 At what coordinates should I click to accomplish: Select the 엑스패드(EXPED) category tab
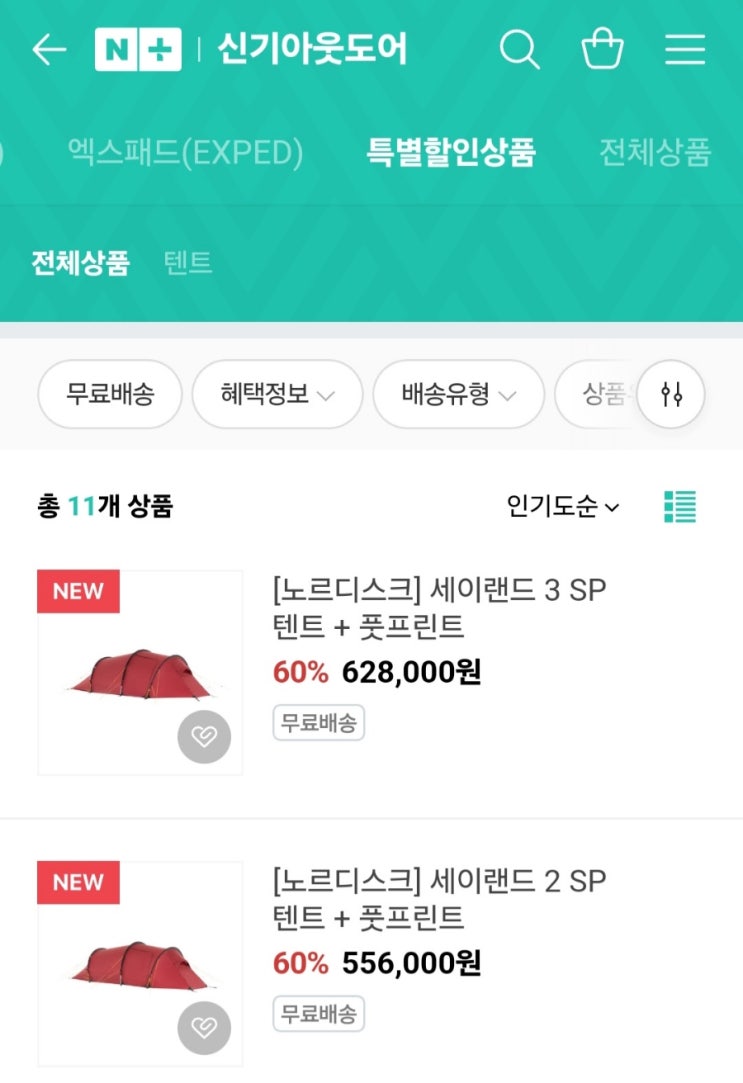pyautogui.click(x=185, y=153)
